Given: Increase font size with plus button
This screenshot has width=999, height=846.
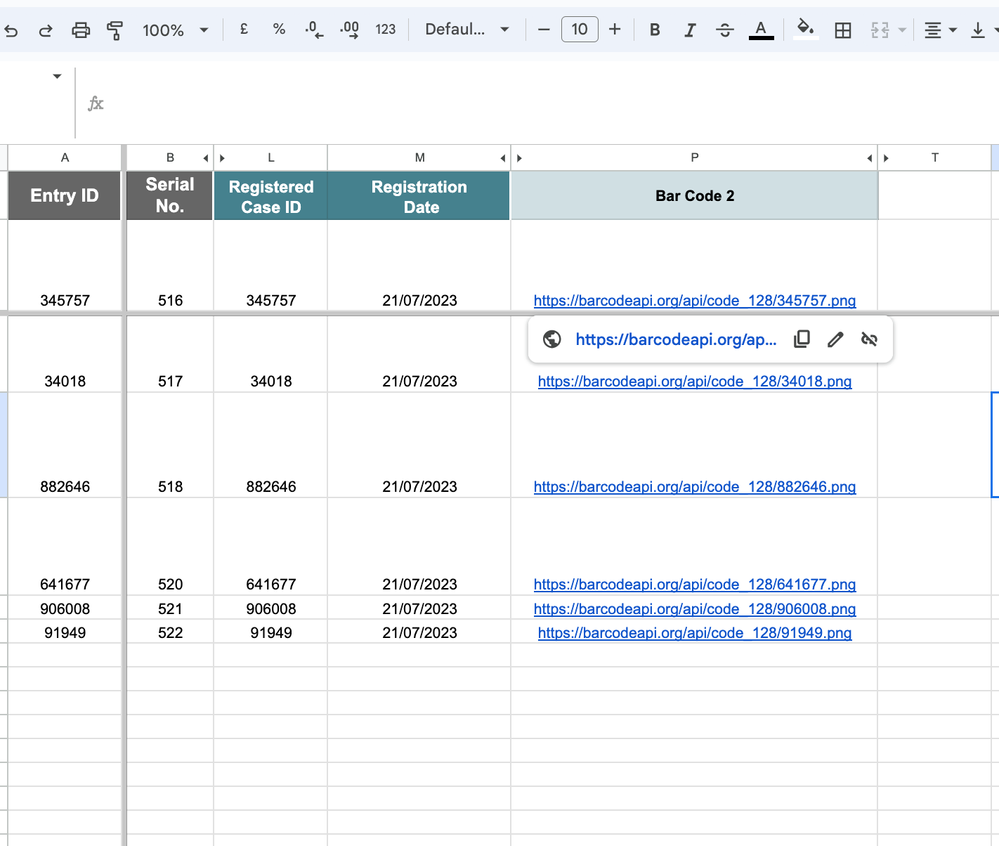Looking at the screenshot, I should click(x=614, y=29).
